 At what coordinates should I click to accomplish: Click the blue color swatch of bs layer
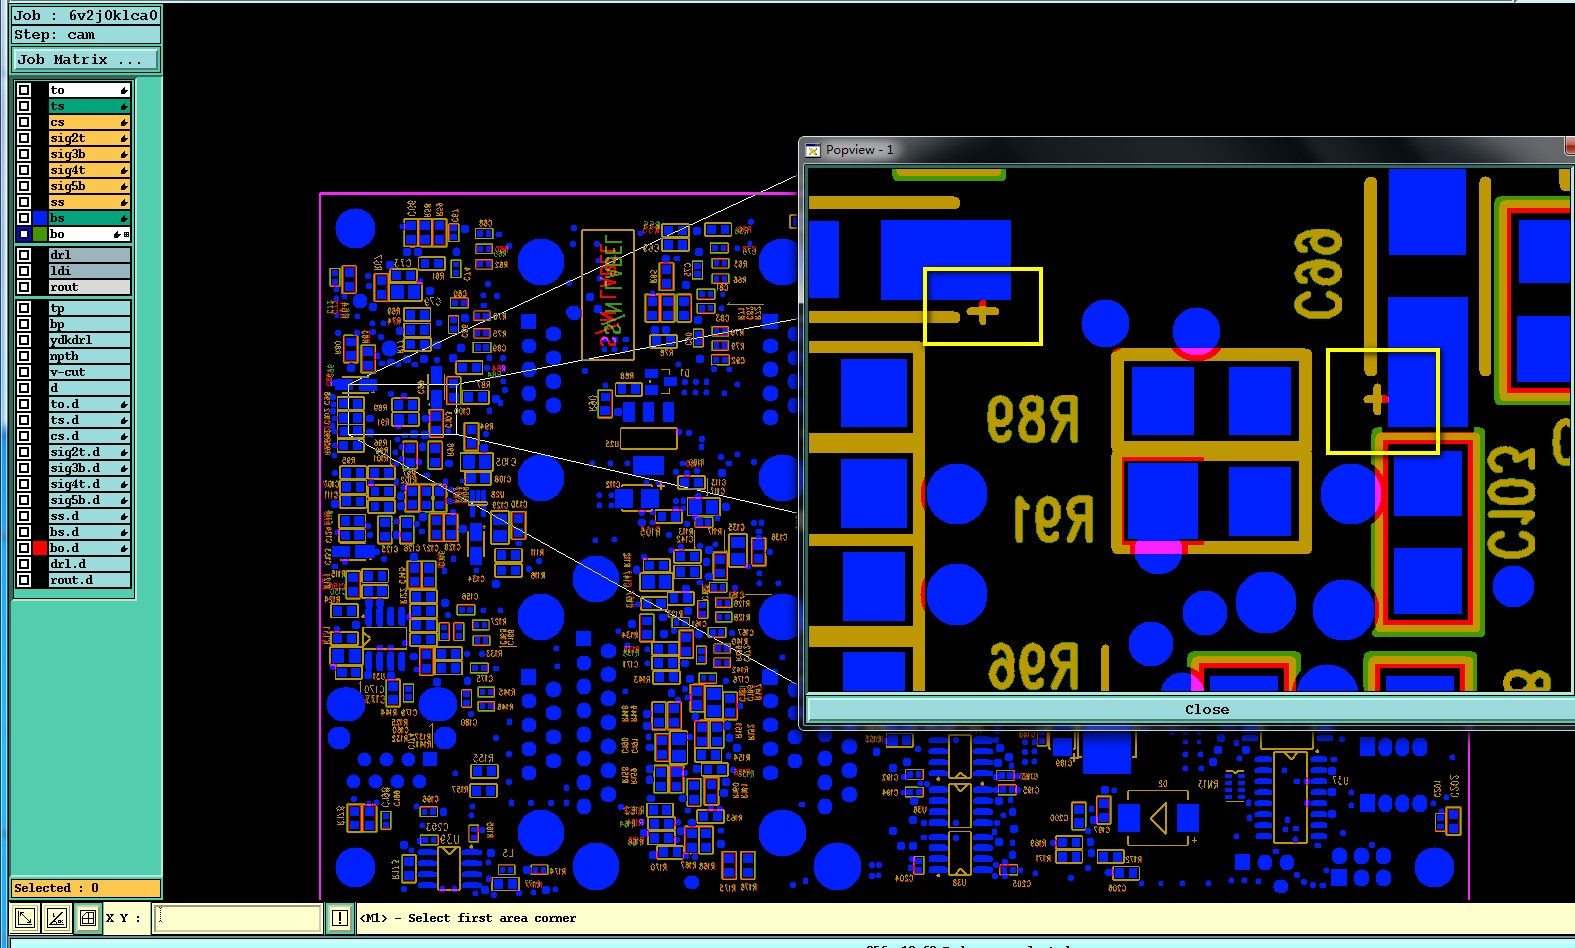click(x=40, y=218)
